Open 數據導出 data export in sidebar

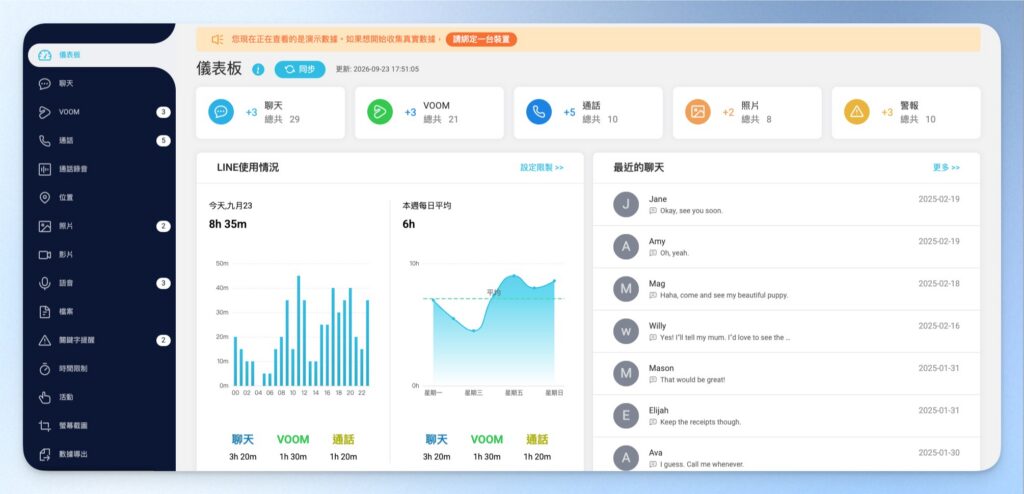99,453
